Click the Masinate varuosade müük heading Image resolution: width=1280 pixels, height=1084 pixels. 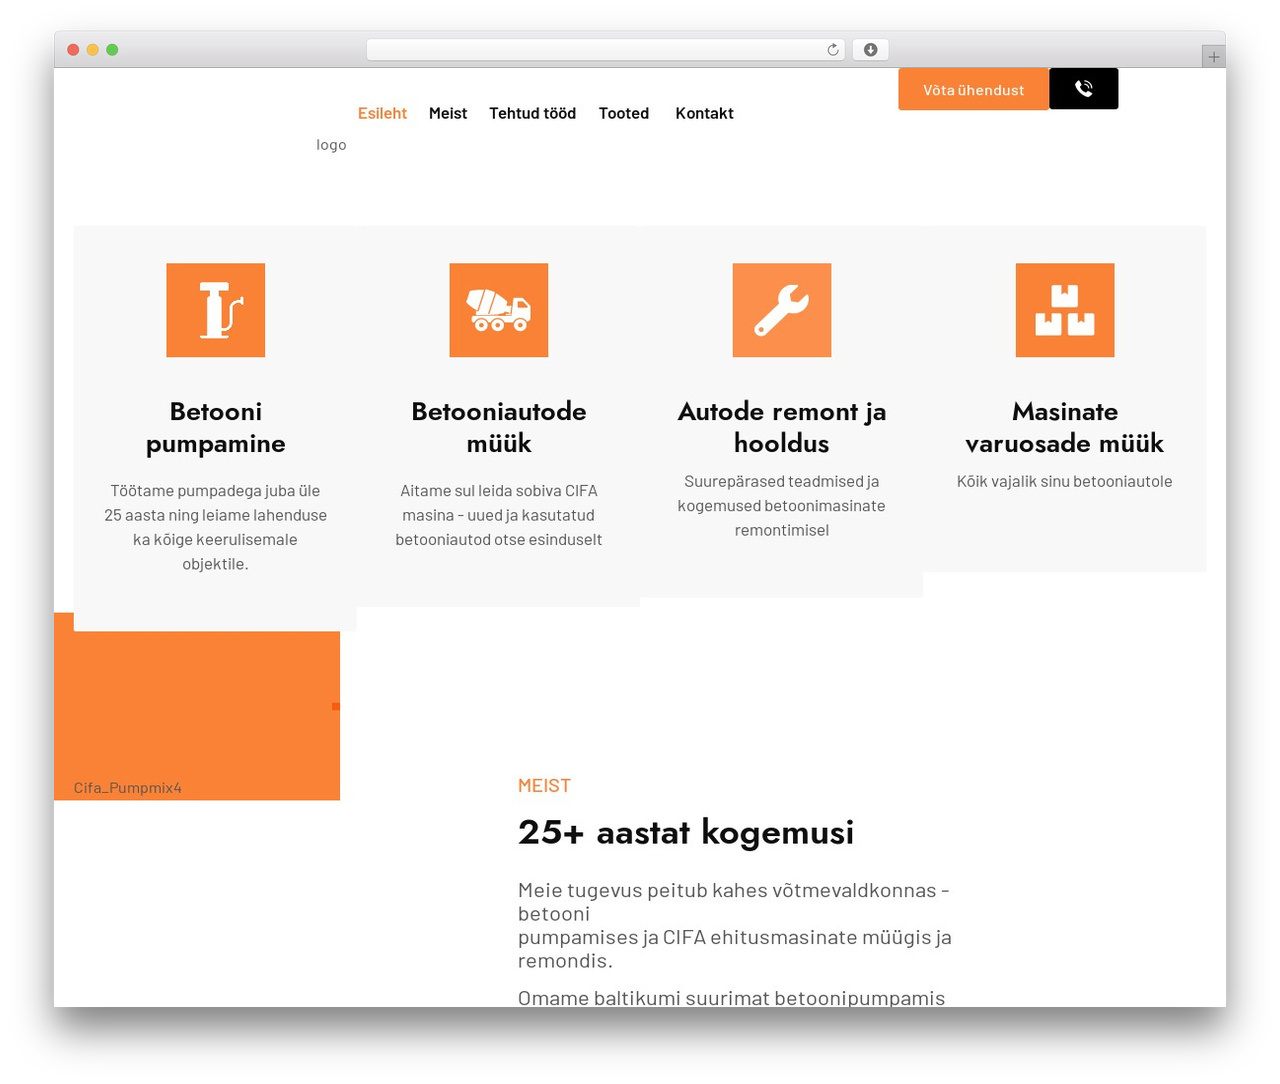click(1064, 427)
